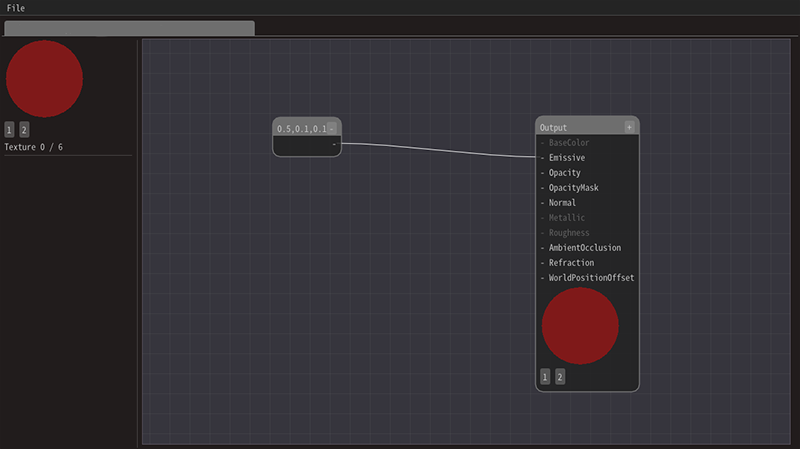Click the AmbientOcclusion input pin

pos(543,248)
